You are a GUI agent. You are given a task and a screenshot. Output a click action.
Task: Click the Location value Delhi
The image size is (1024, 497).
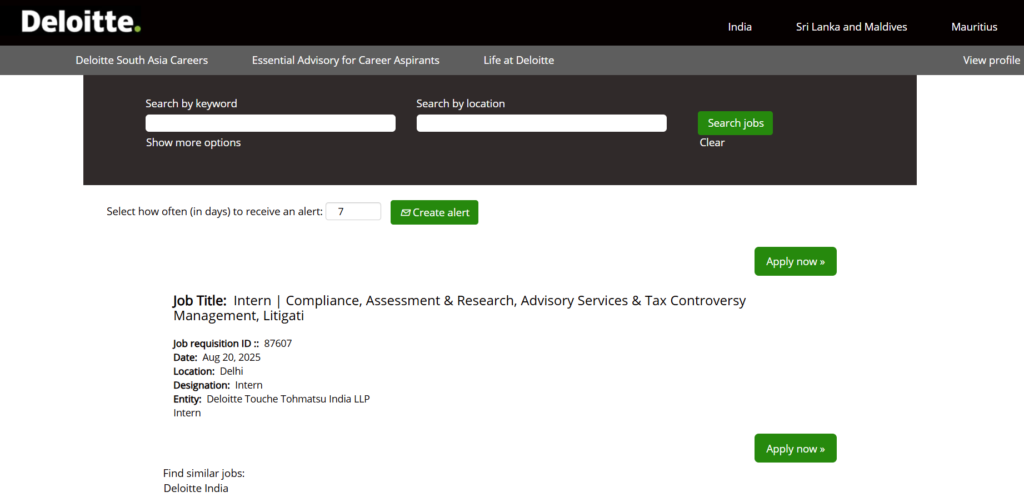coord(231,371)
